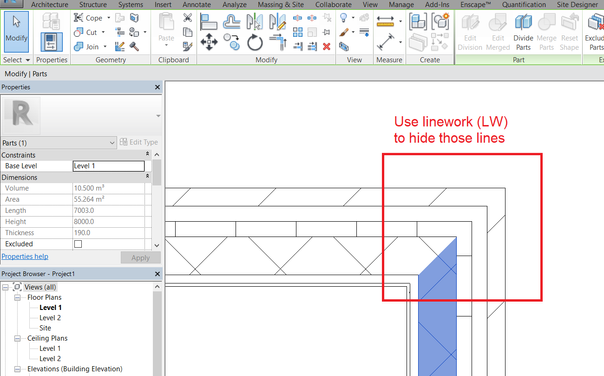Collapse the Elevations (Building Elevation) node
The image size is (604, 376).
pos(17,369)
